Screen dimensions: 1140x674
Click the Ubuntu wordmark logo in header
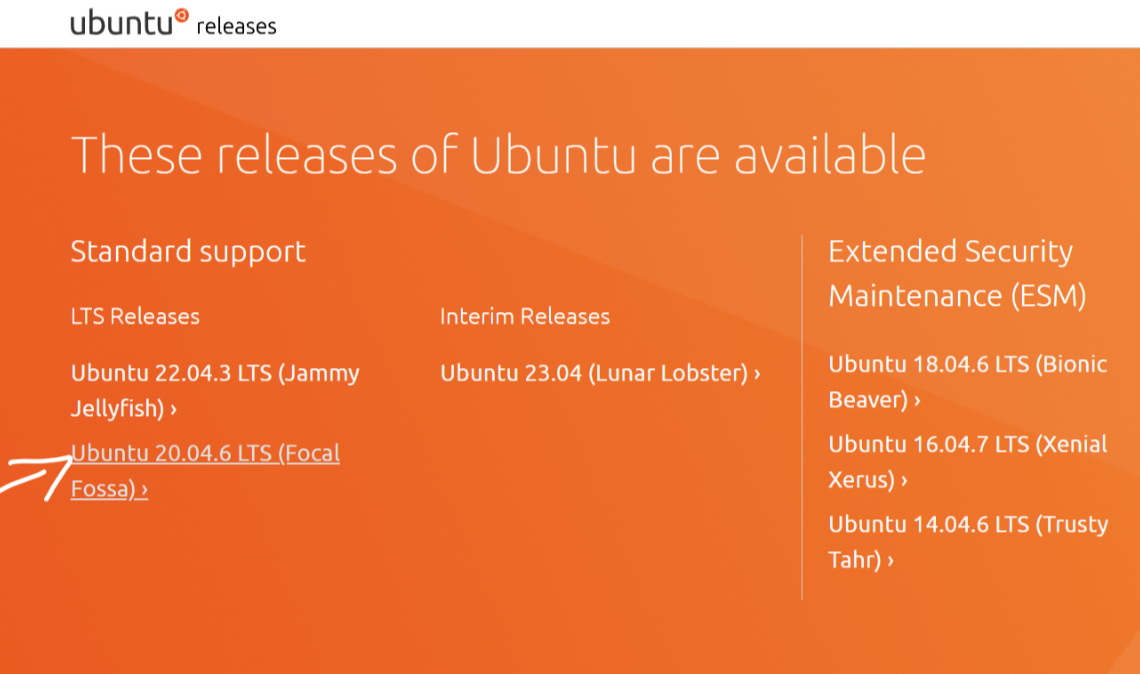pyautogui.click(x=121, y=23)
